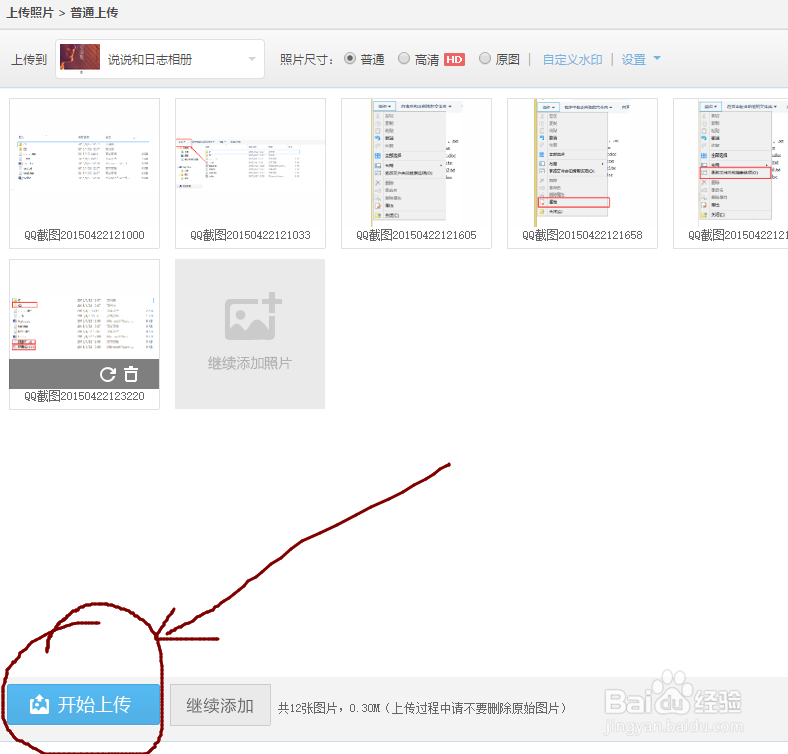The width and height of the screenshot is (788, 754).
Task: Click the 上传到 label
Action: pos(29,59)
